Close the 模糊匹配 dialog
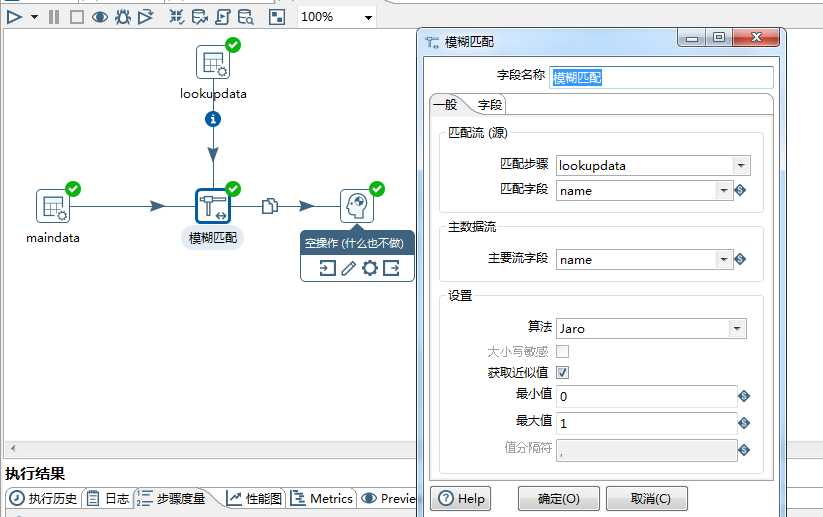Viewport: 823px width, 517px height. 756,37
